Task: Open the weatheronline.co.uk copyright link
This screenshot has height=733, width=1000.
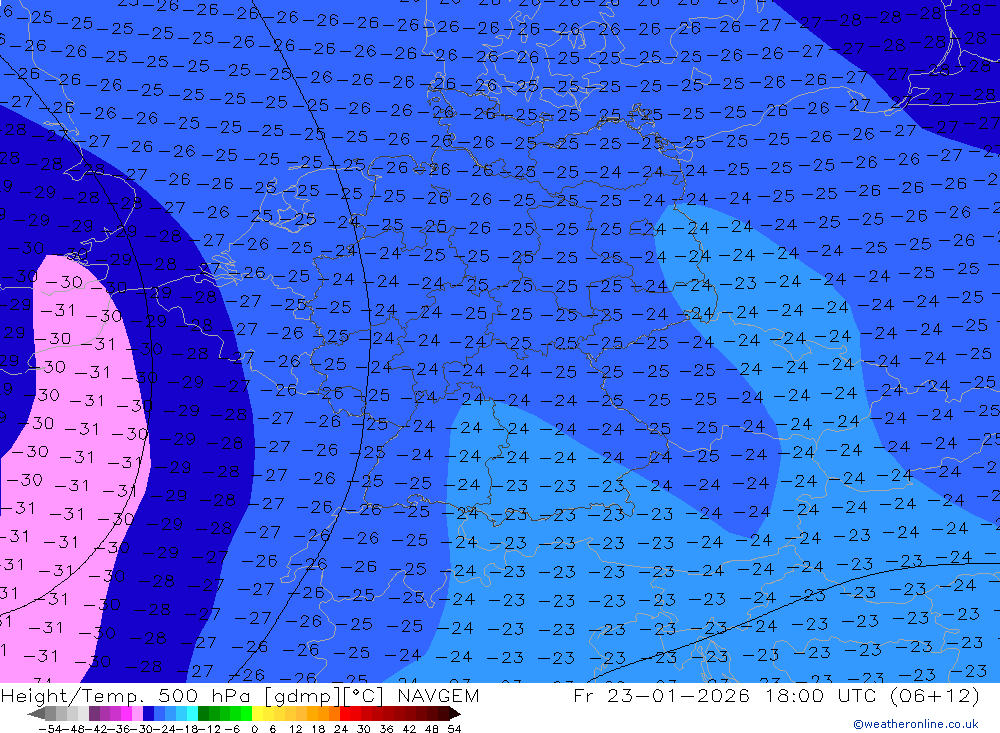Action: pyautogui.click(x=916, y=724)
